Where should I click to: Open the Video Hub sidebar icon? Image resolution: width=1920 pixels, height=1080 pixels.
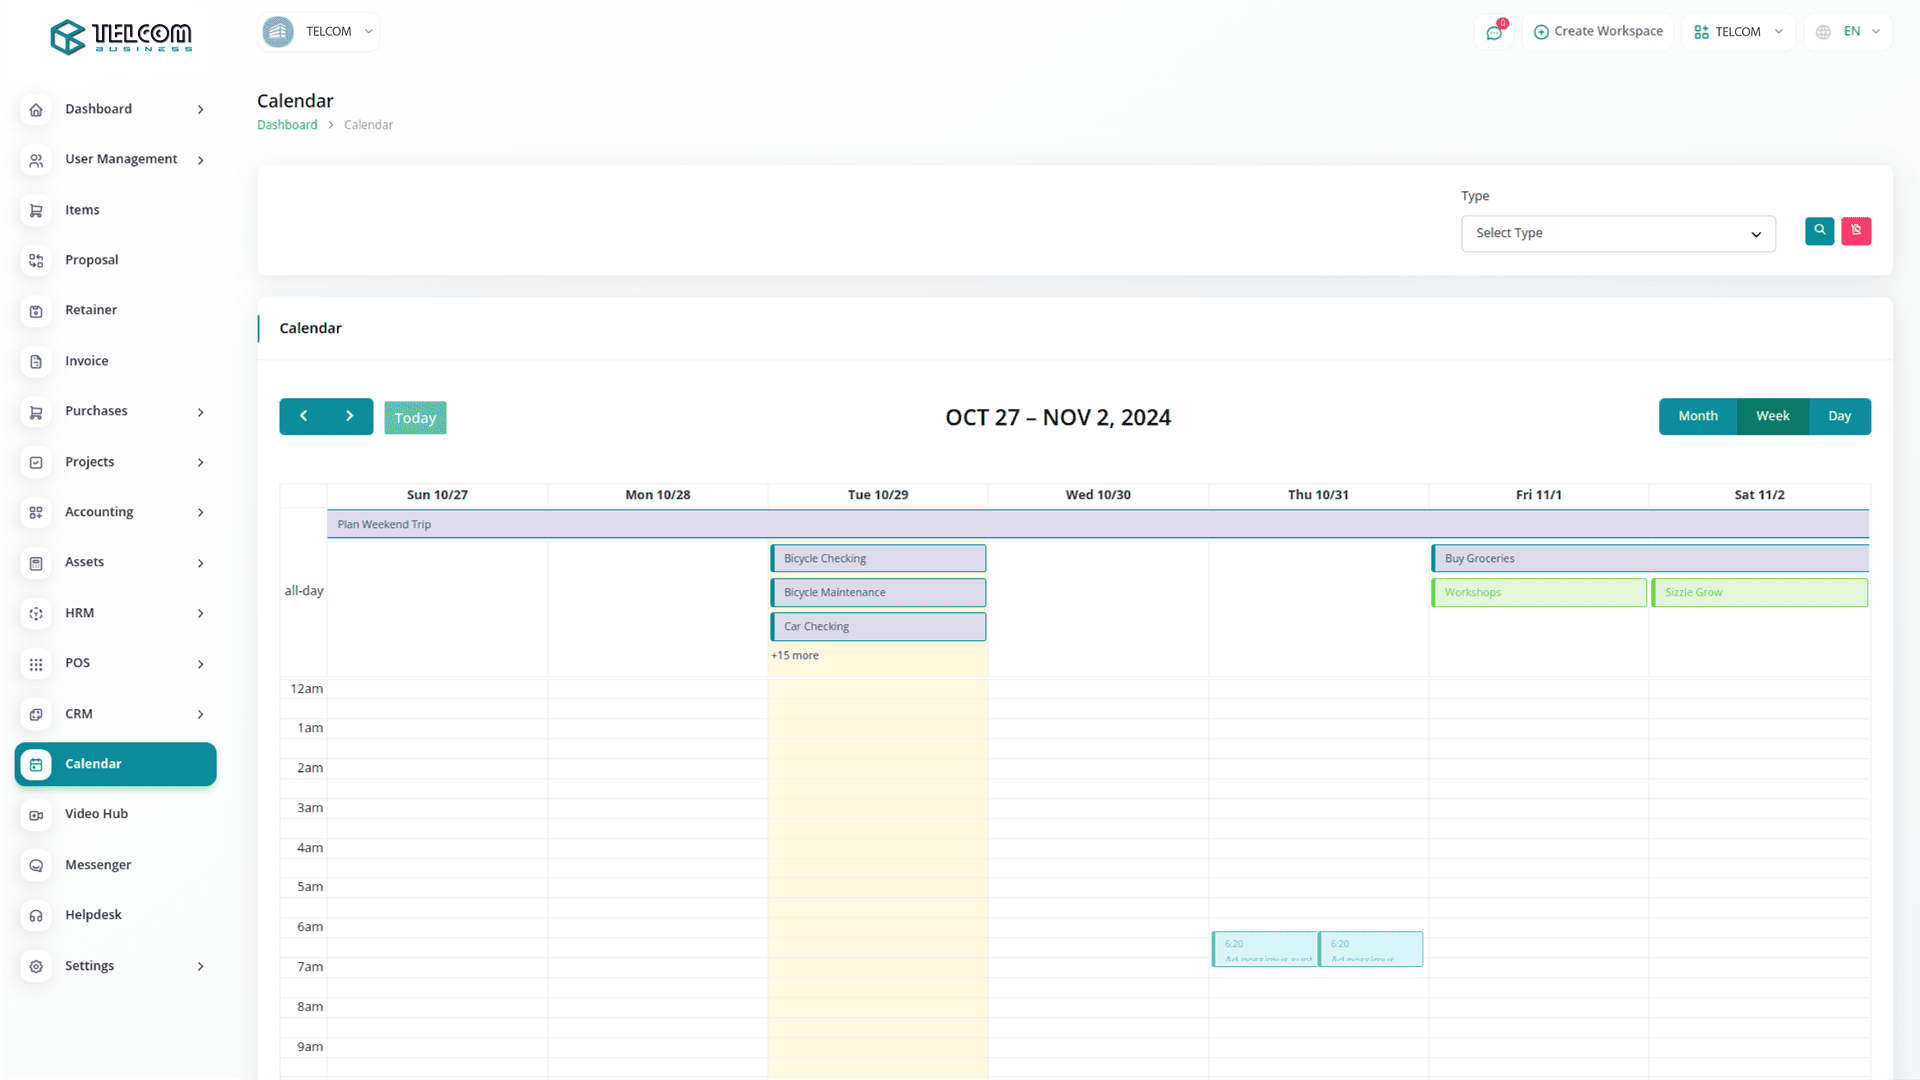click(x=36, y=815)
